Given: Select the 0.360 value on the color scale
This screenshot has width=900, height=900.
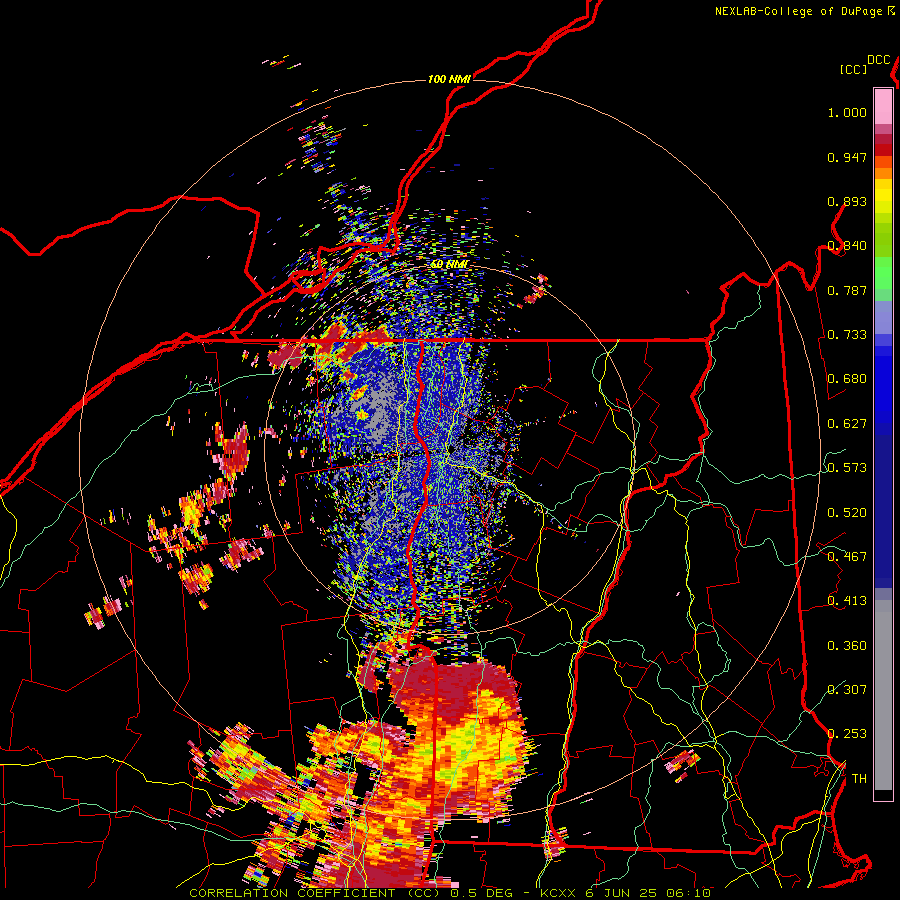Looking at the screenshot, I should pos(847,646).
